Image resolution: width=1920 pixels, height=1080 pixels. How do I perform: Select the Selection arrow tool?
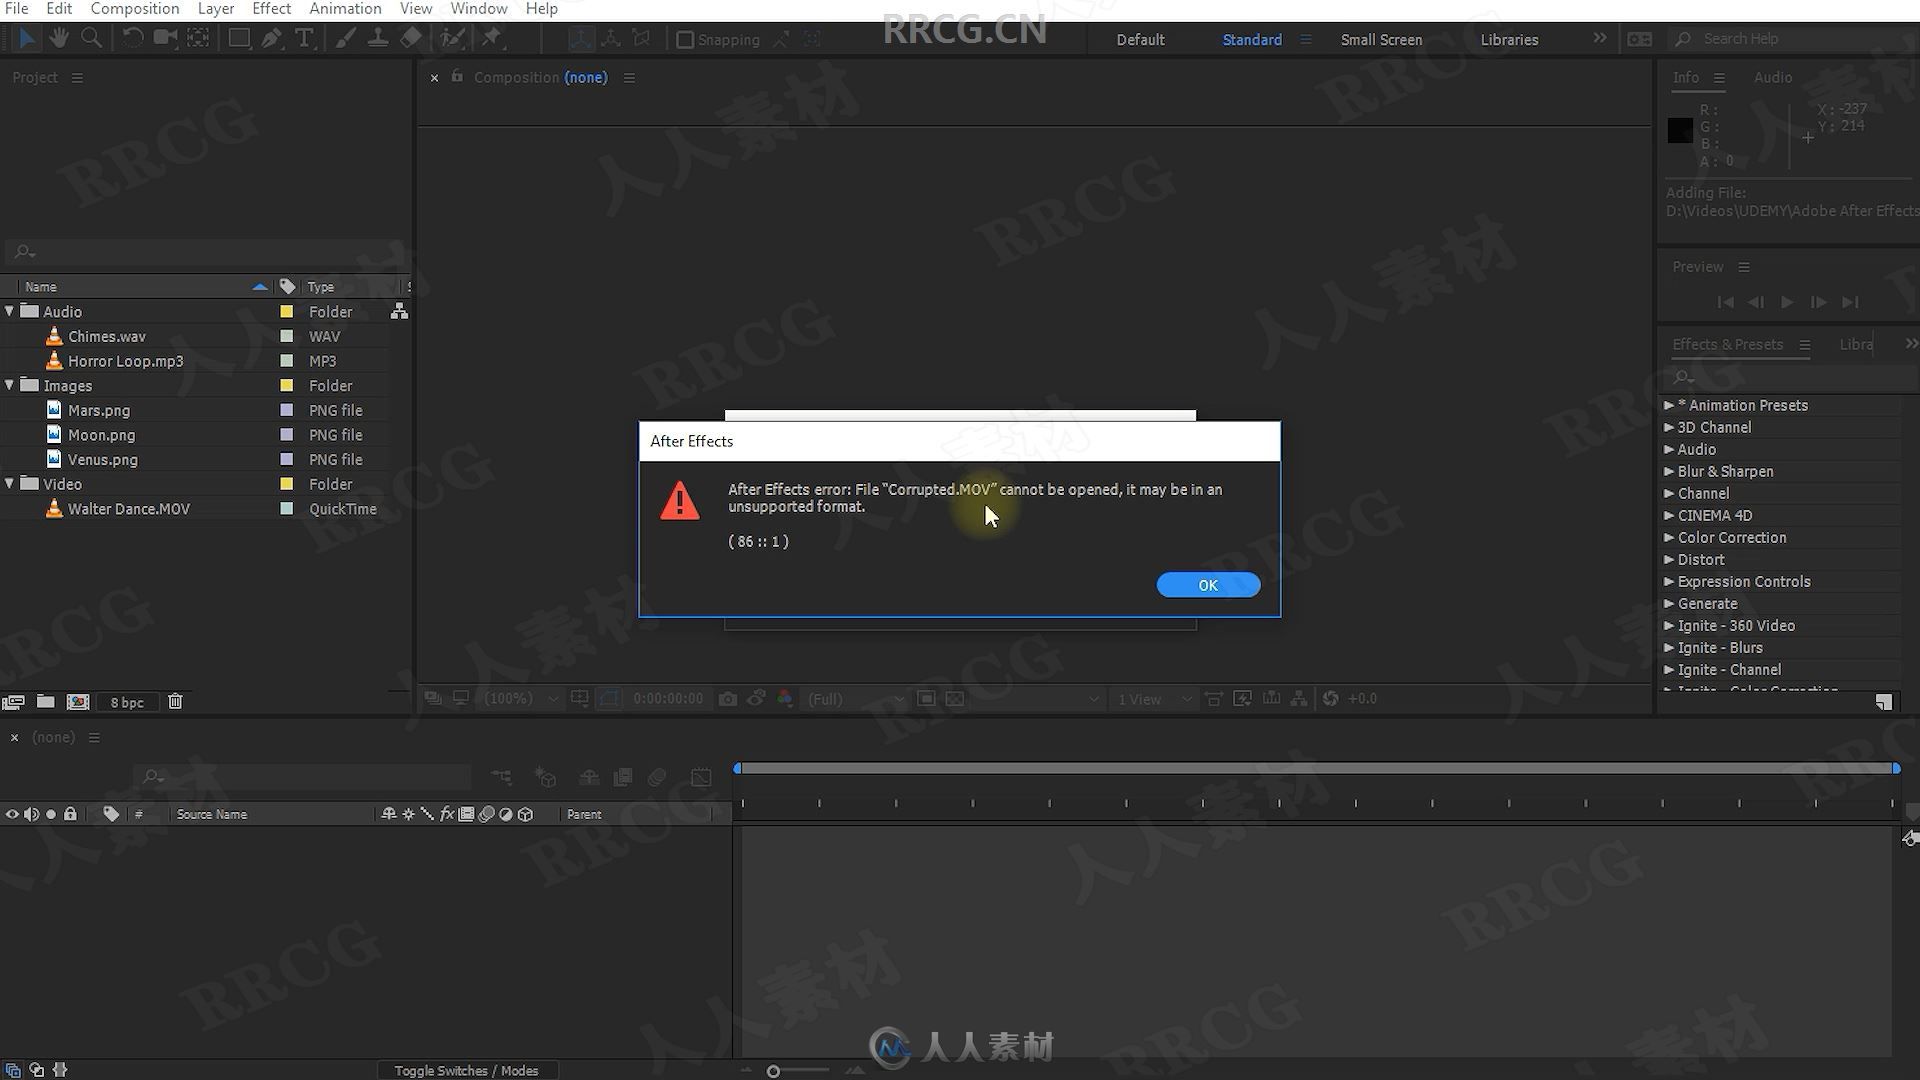coord(27,38)
